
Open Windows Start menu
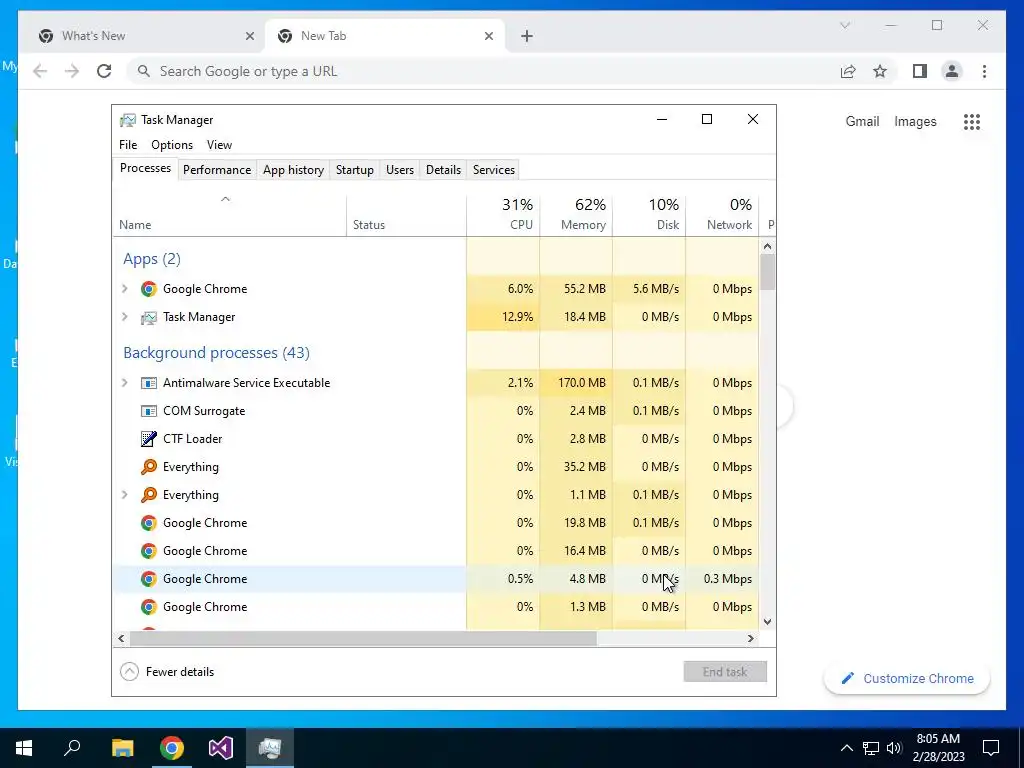[x=24, y=748]
